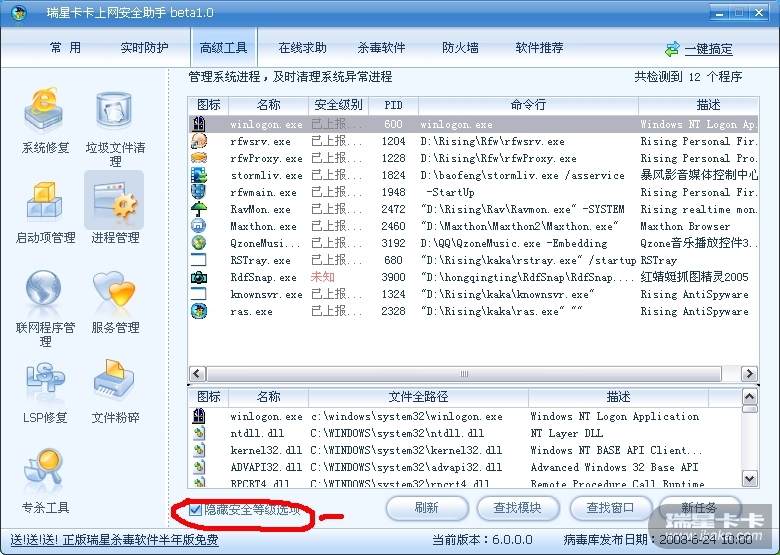Open the 服务管理 service manager icon
The height and width of the screenshot is (555, 780).
(114, 290)
